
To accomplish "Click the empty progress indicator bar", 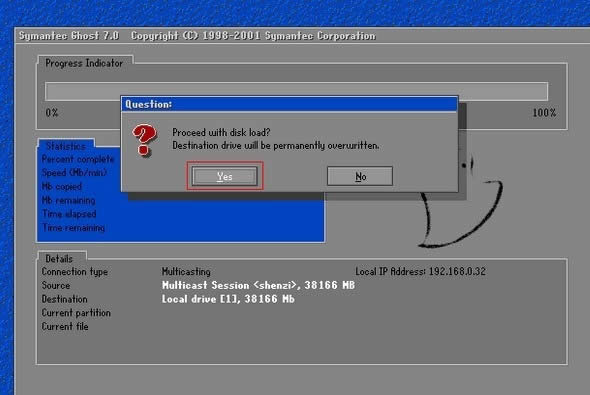I will pos(296,91).
